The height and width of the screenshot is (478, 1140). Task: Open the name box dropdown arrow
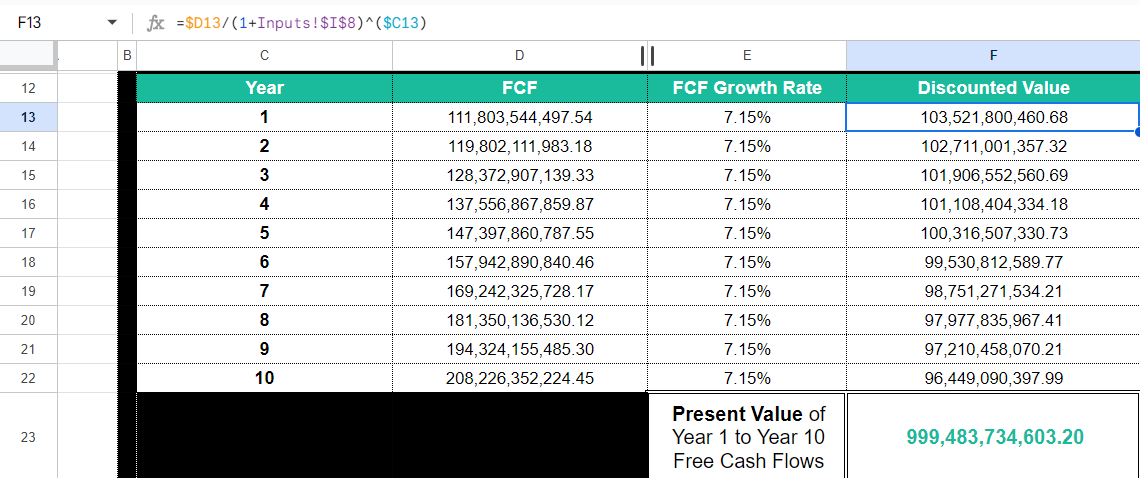110,22
